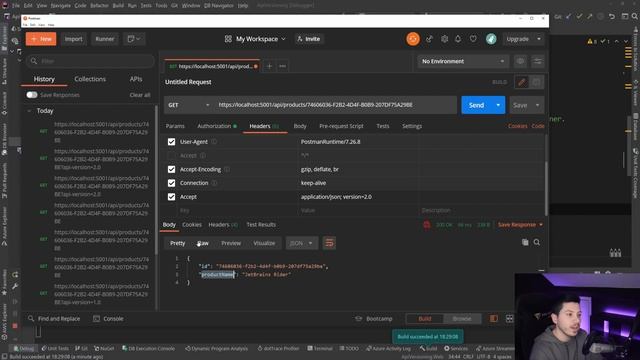The height and width of the screenshot is (360, 640).
Task: Search the response with magnifier icon
Action: coord(537,242)
